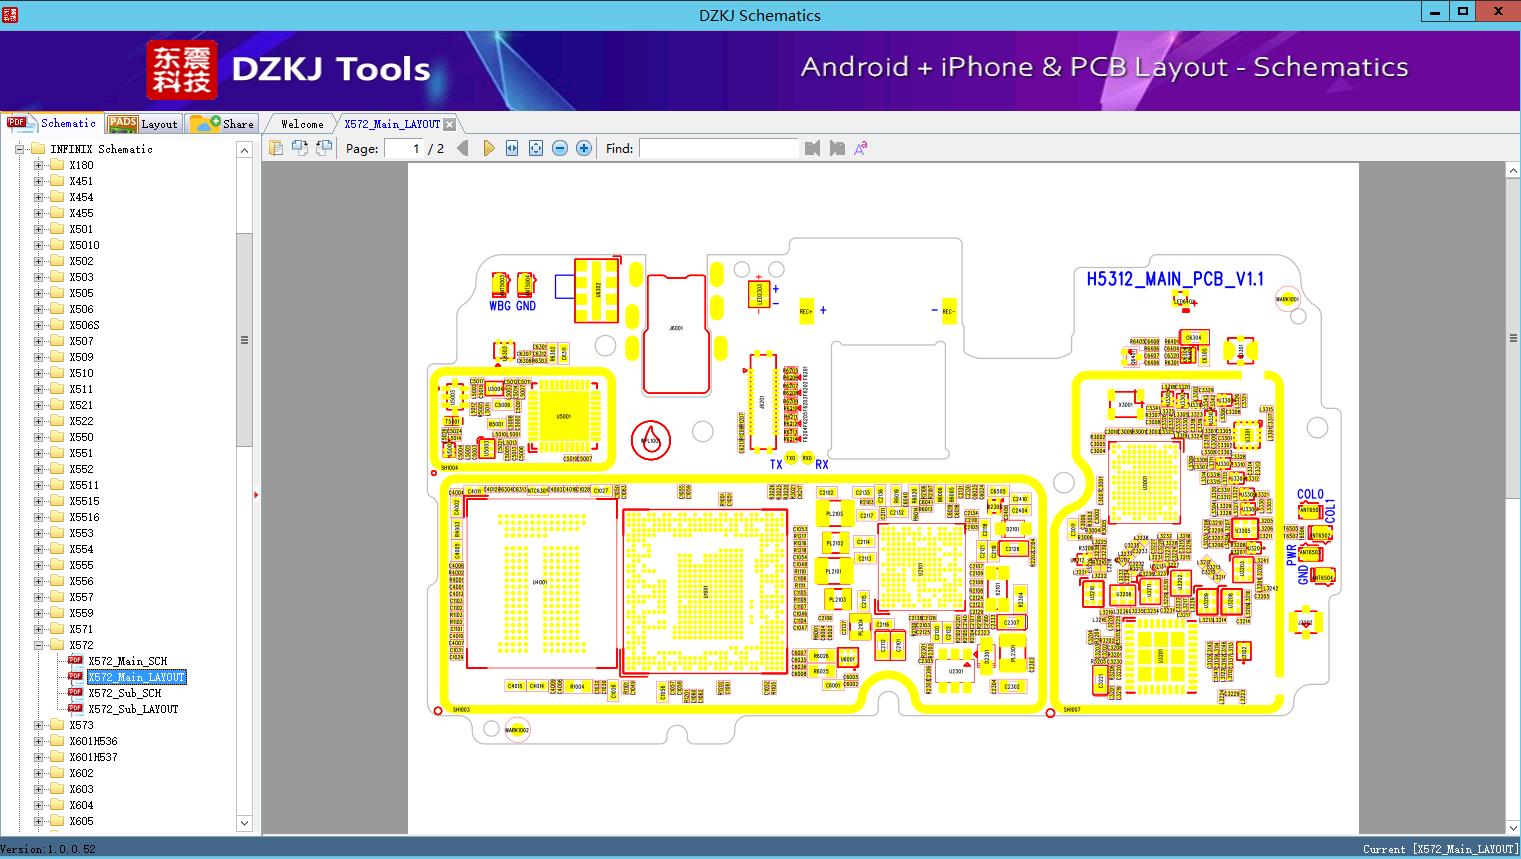Open X572_Sub_LAYOUT file

[x=133, y=709]
